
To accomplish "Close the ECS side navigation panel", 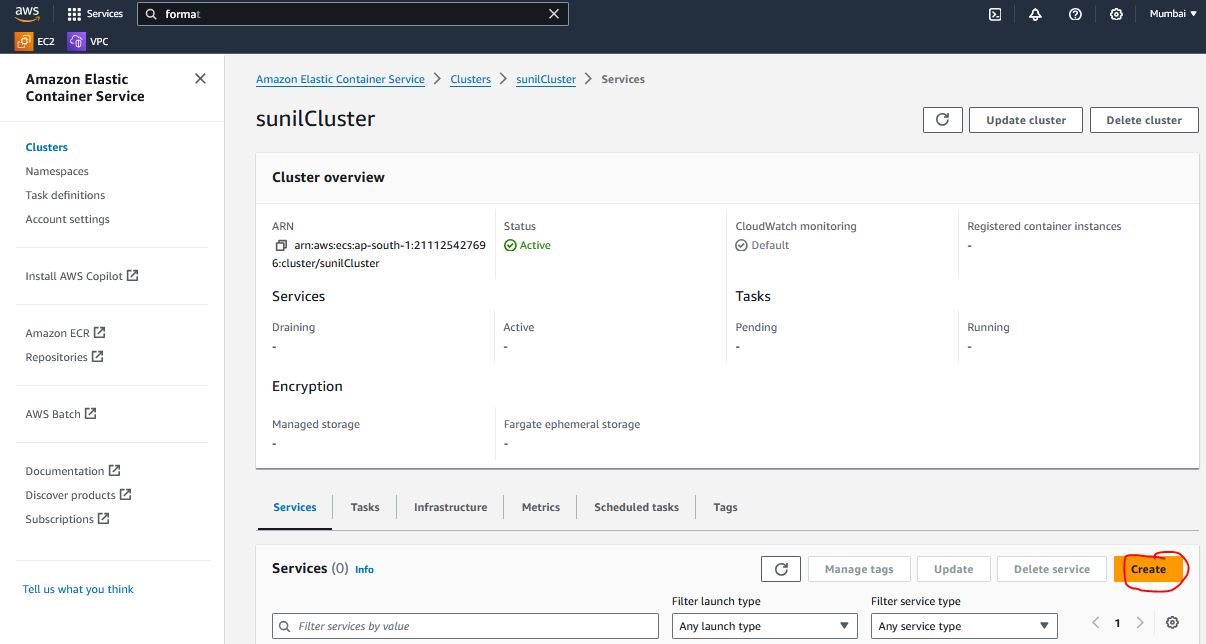I will pos(200,79).
